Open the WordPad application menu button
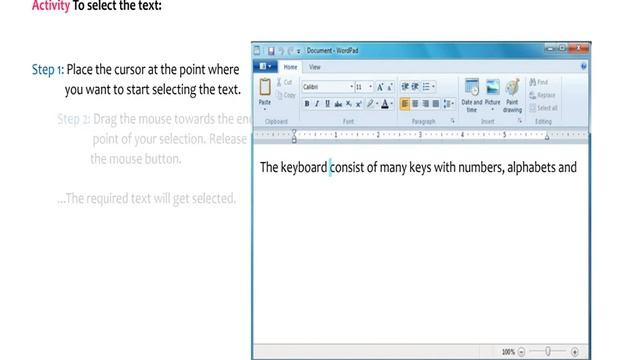The image size is (640, 360). 265,67
